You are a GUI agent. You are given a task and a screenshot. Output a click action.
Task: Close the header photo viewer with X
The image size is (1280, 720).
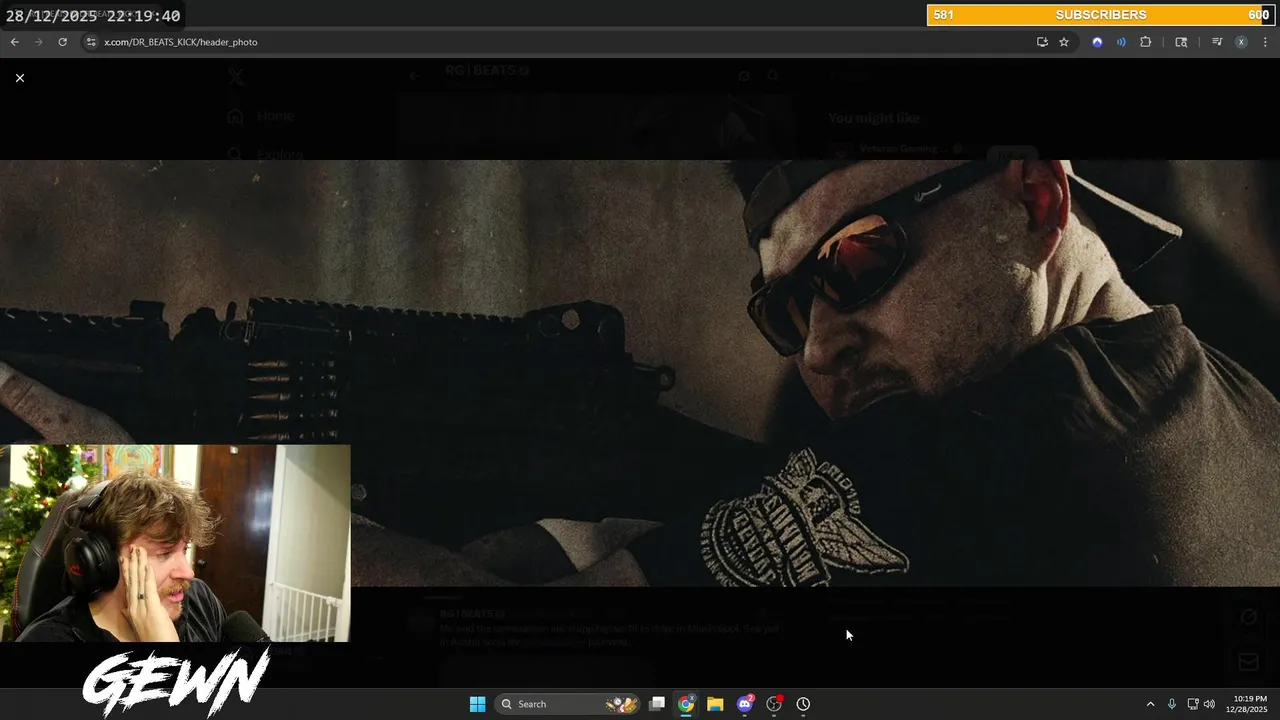[19, 77]
